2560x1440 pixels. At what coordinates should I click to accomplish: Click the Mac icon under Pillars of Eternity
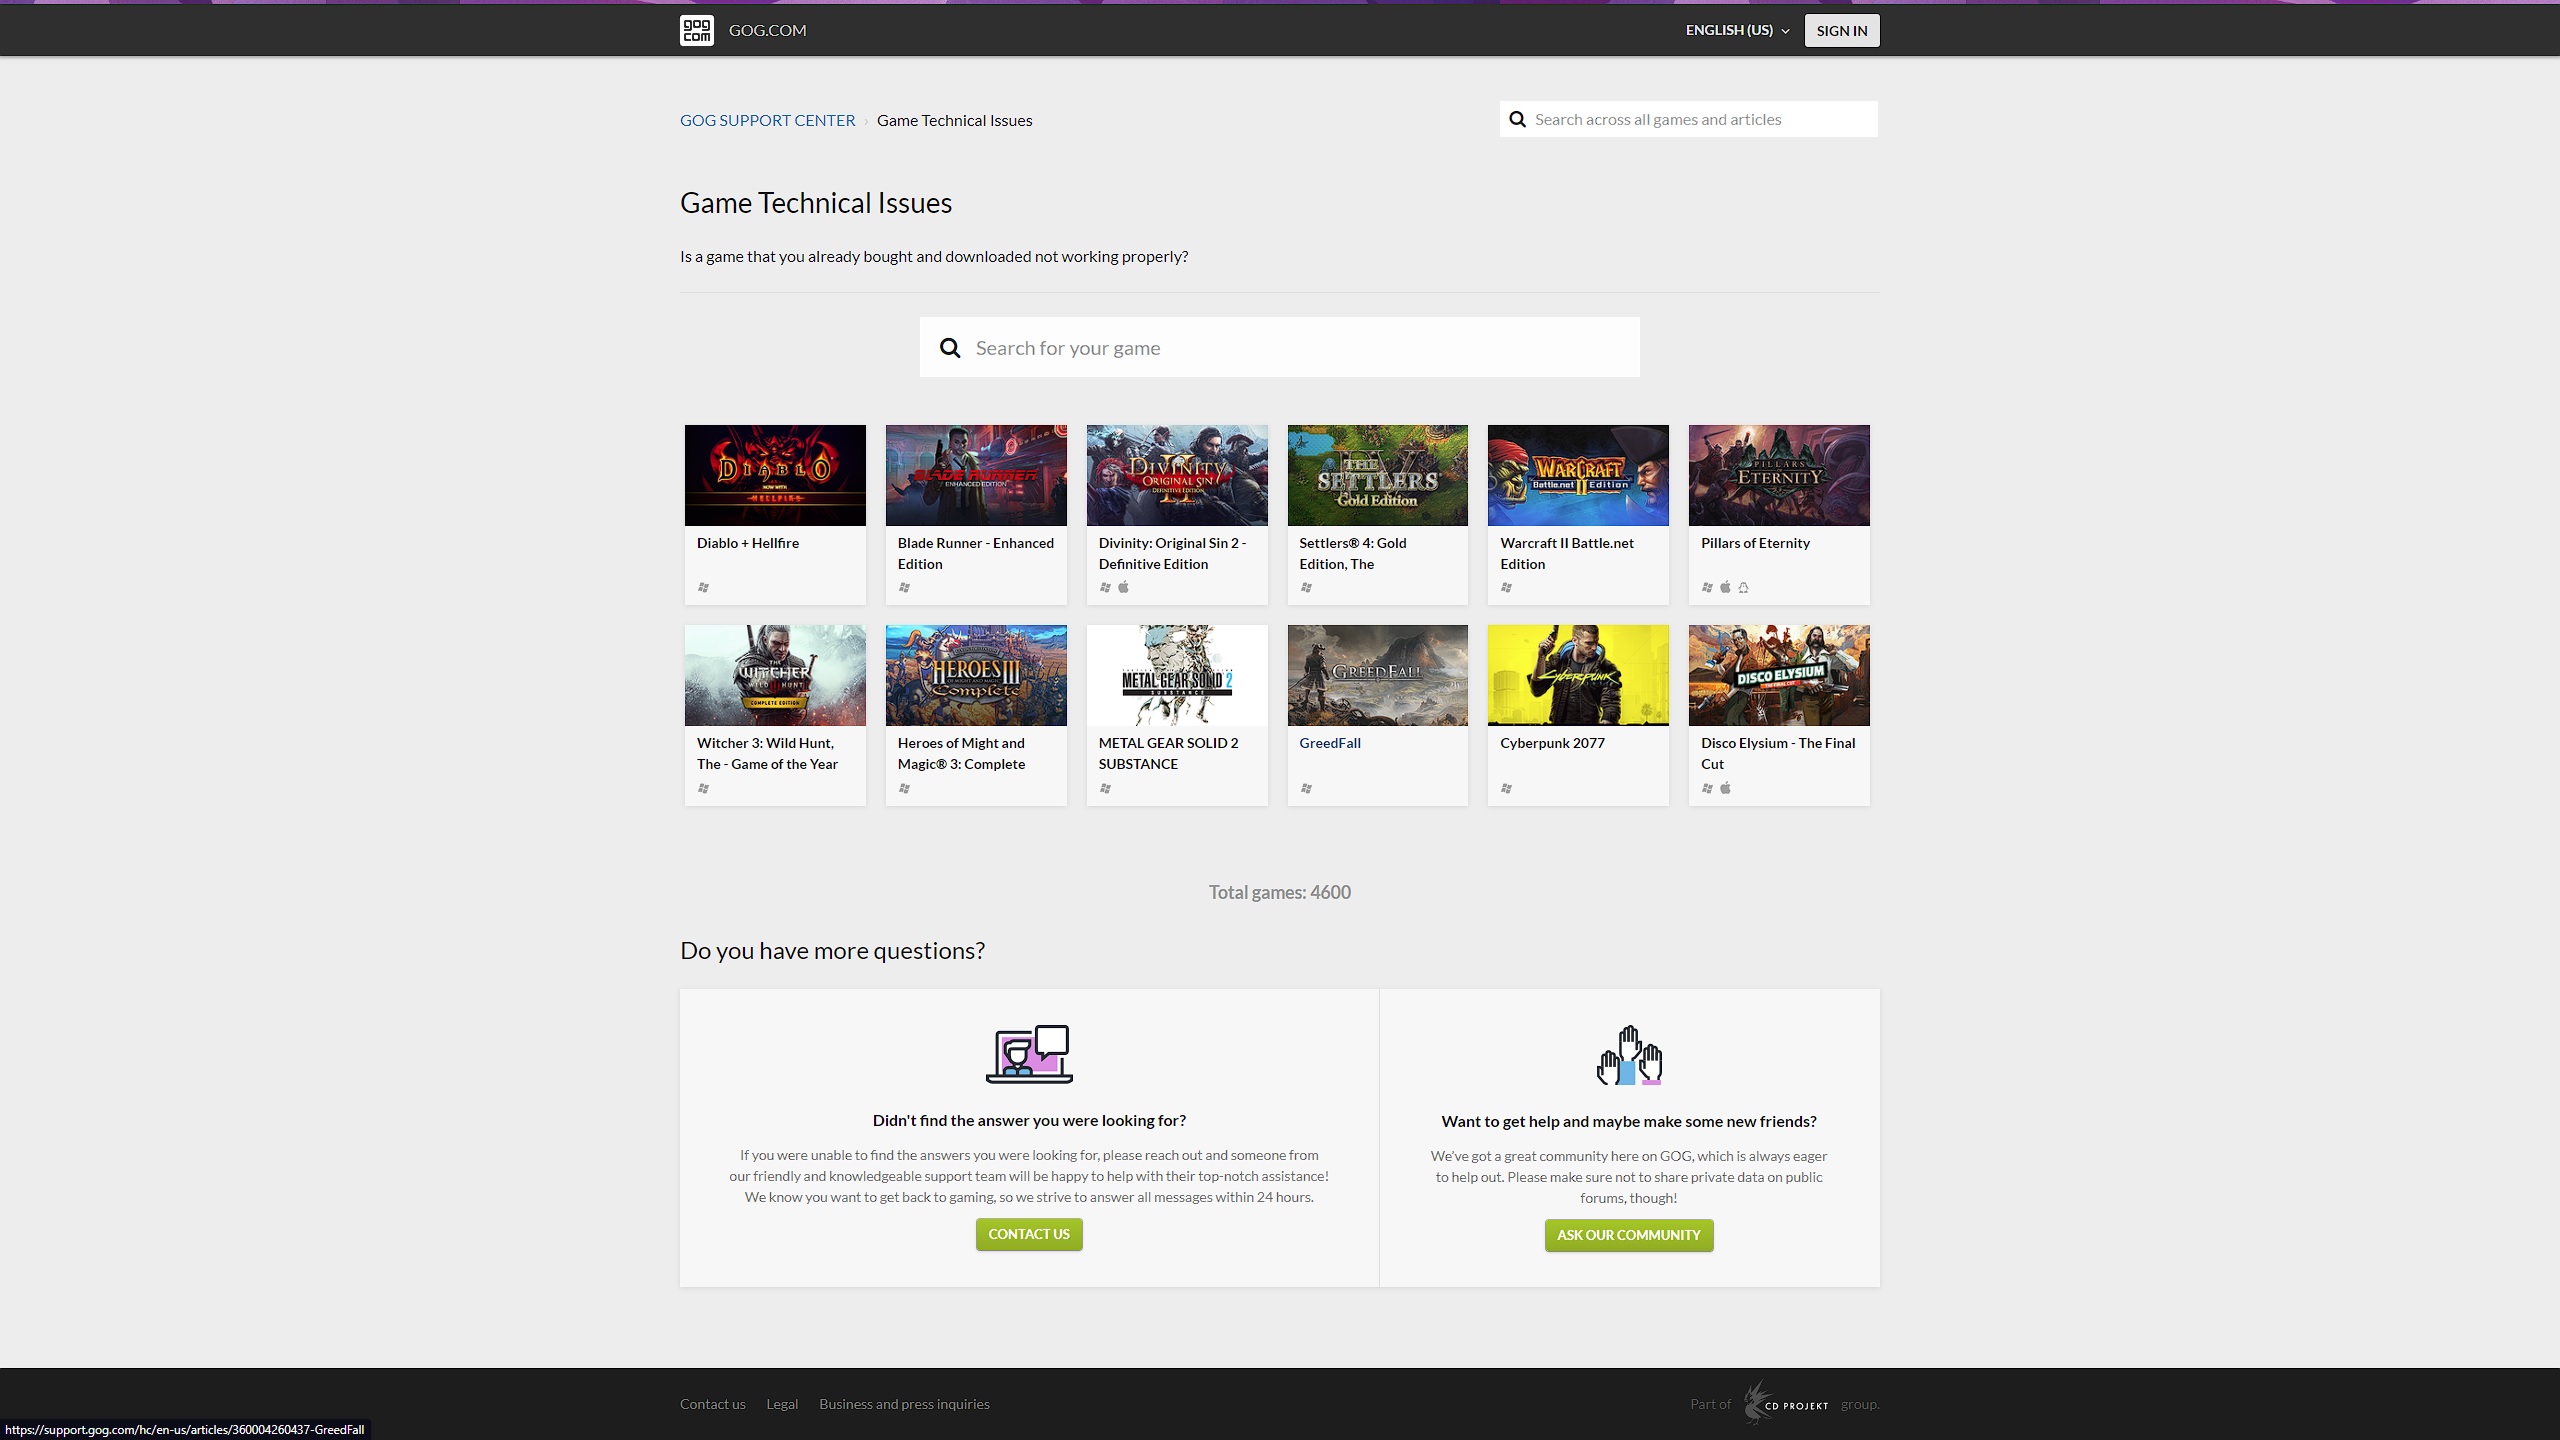coord(1725,587)
